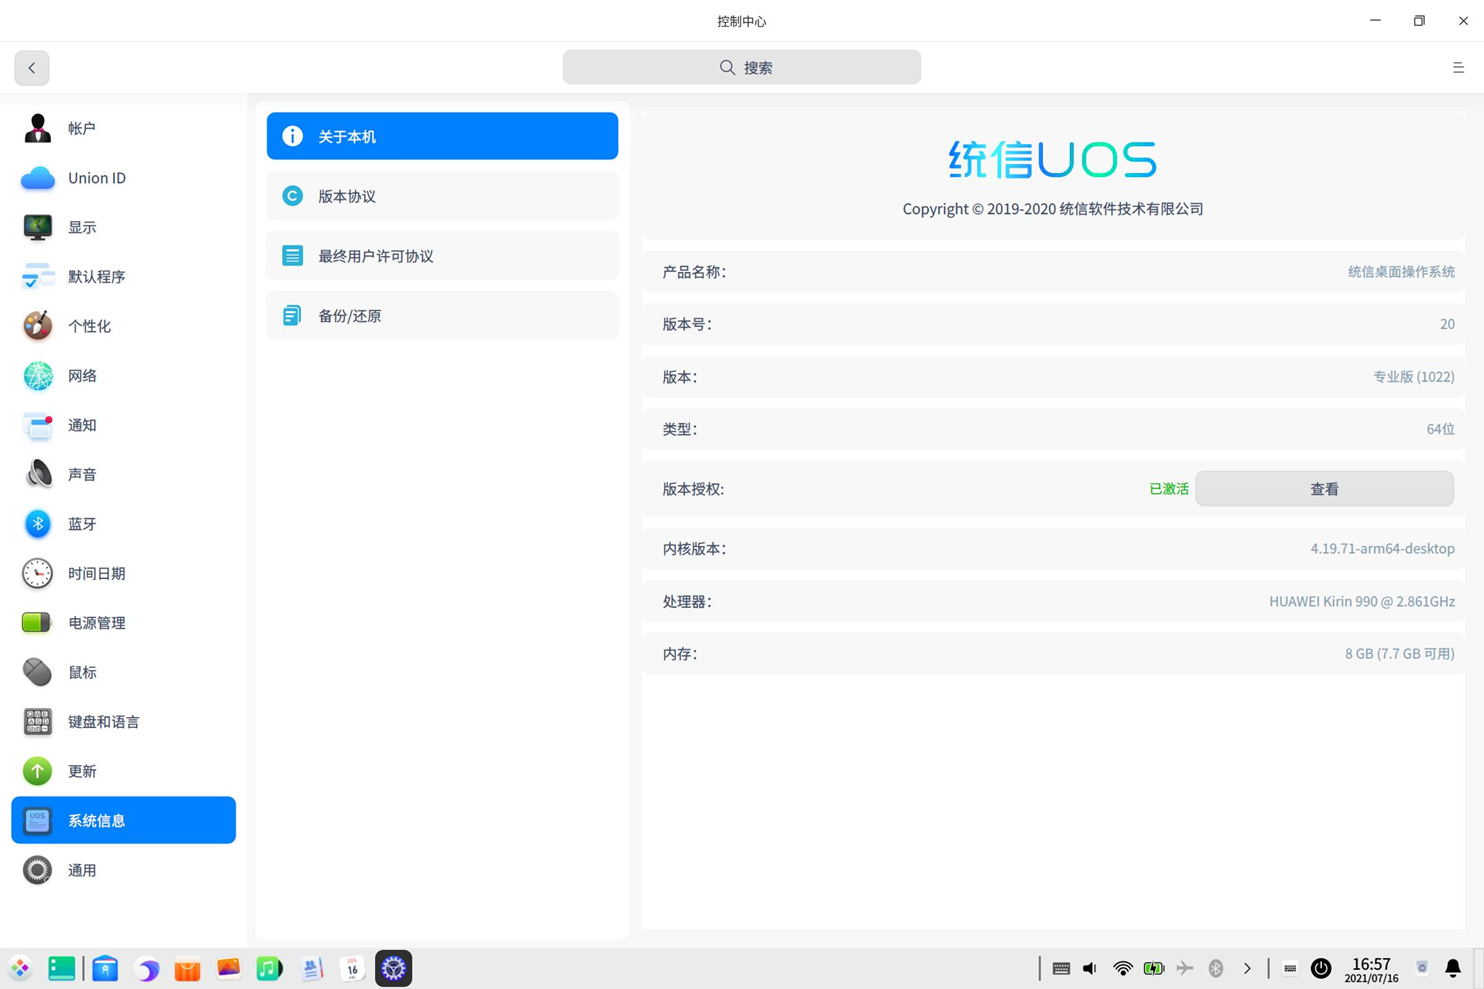Open the taskbar power button
Image resolution: width=1484 pixels, height=989 pixels.
pyautogui.click(x=1321, y=968)
